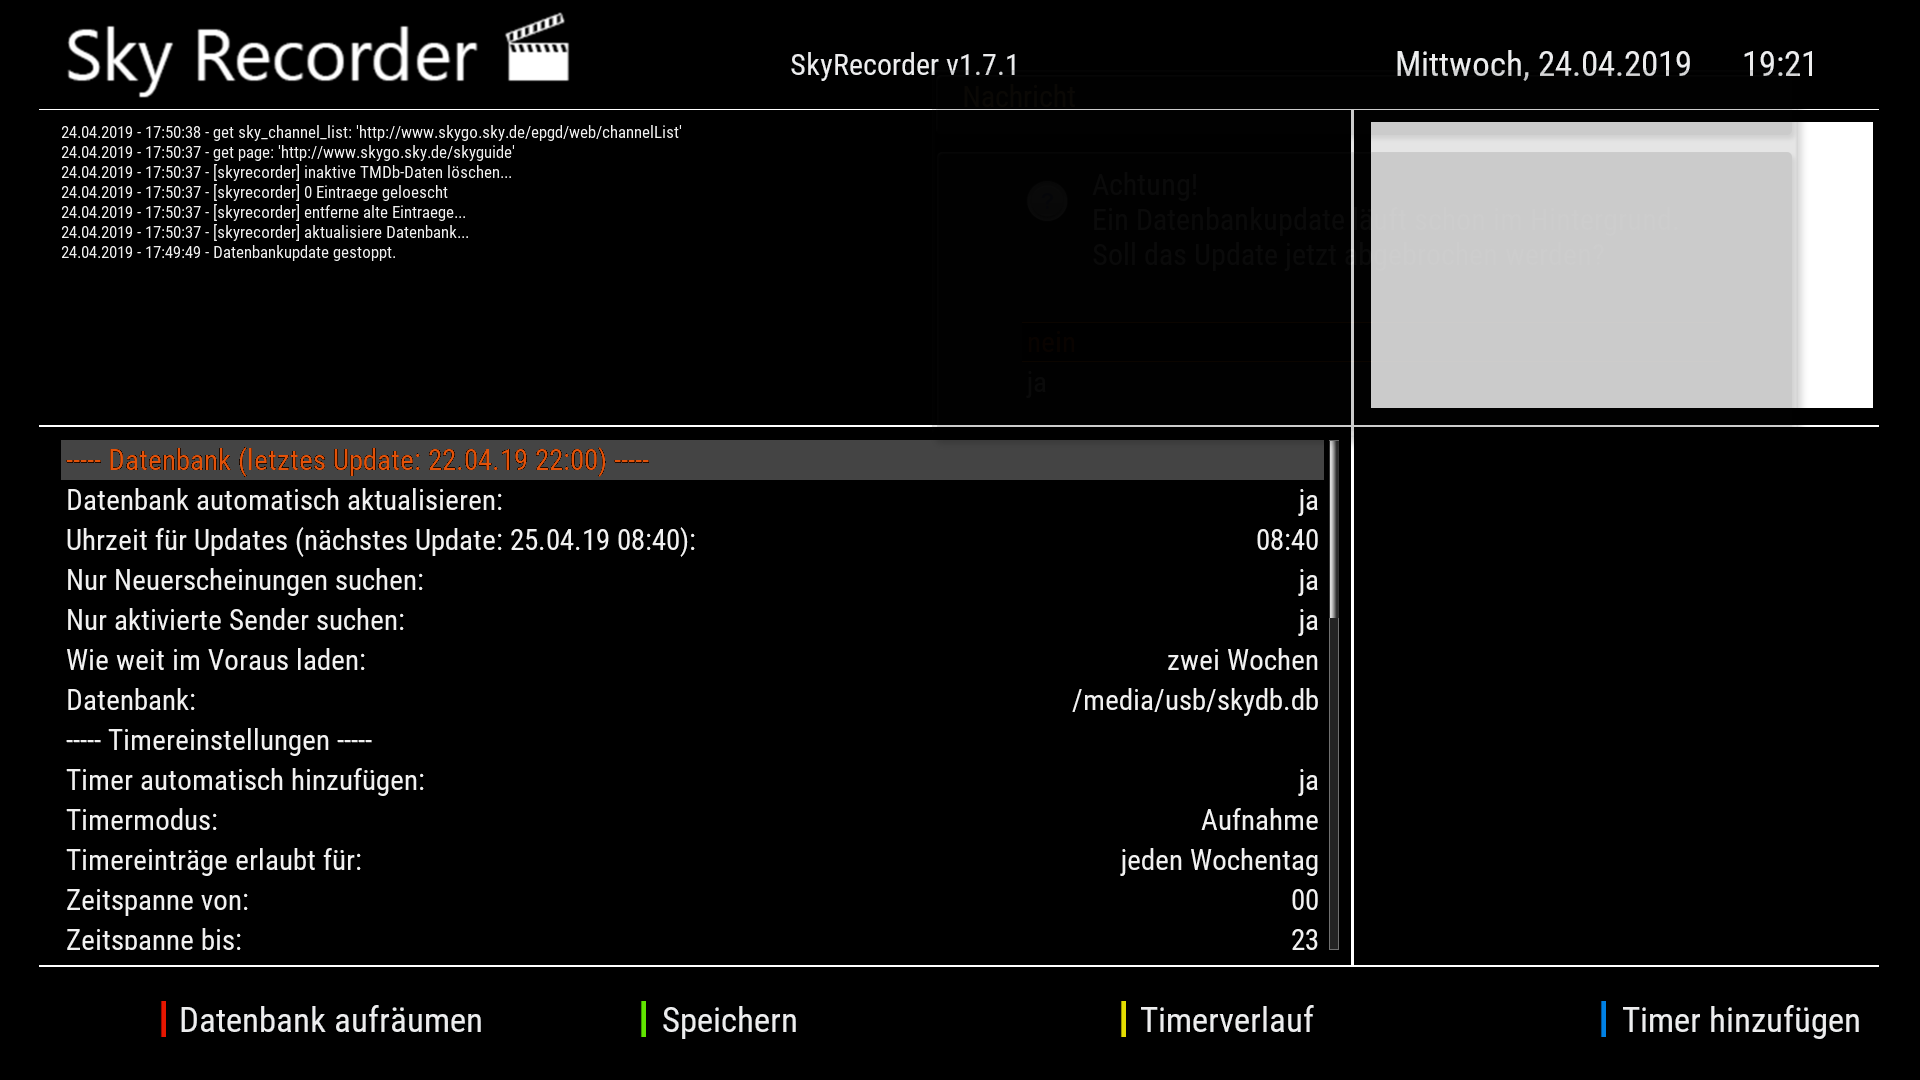
Task: Open Timerverlauf history
Action: [x=1226, y=1020]
